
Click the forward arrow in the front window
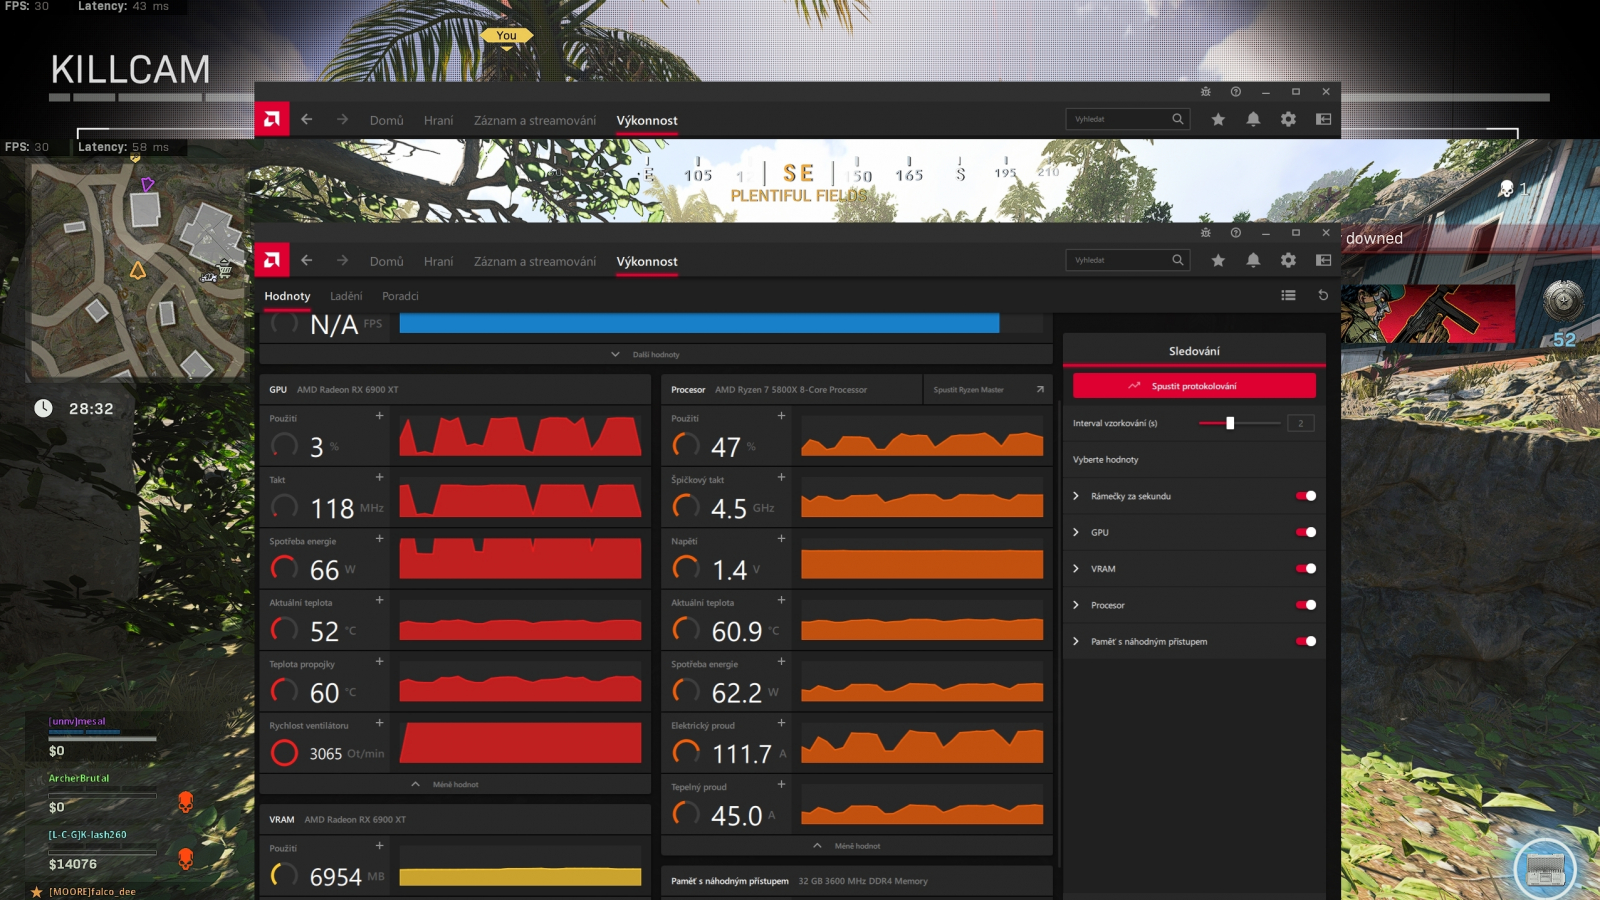pyautogui.click(x=342, y=260)
